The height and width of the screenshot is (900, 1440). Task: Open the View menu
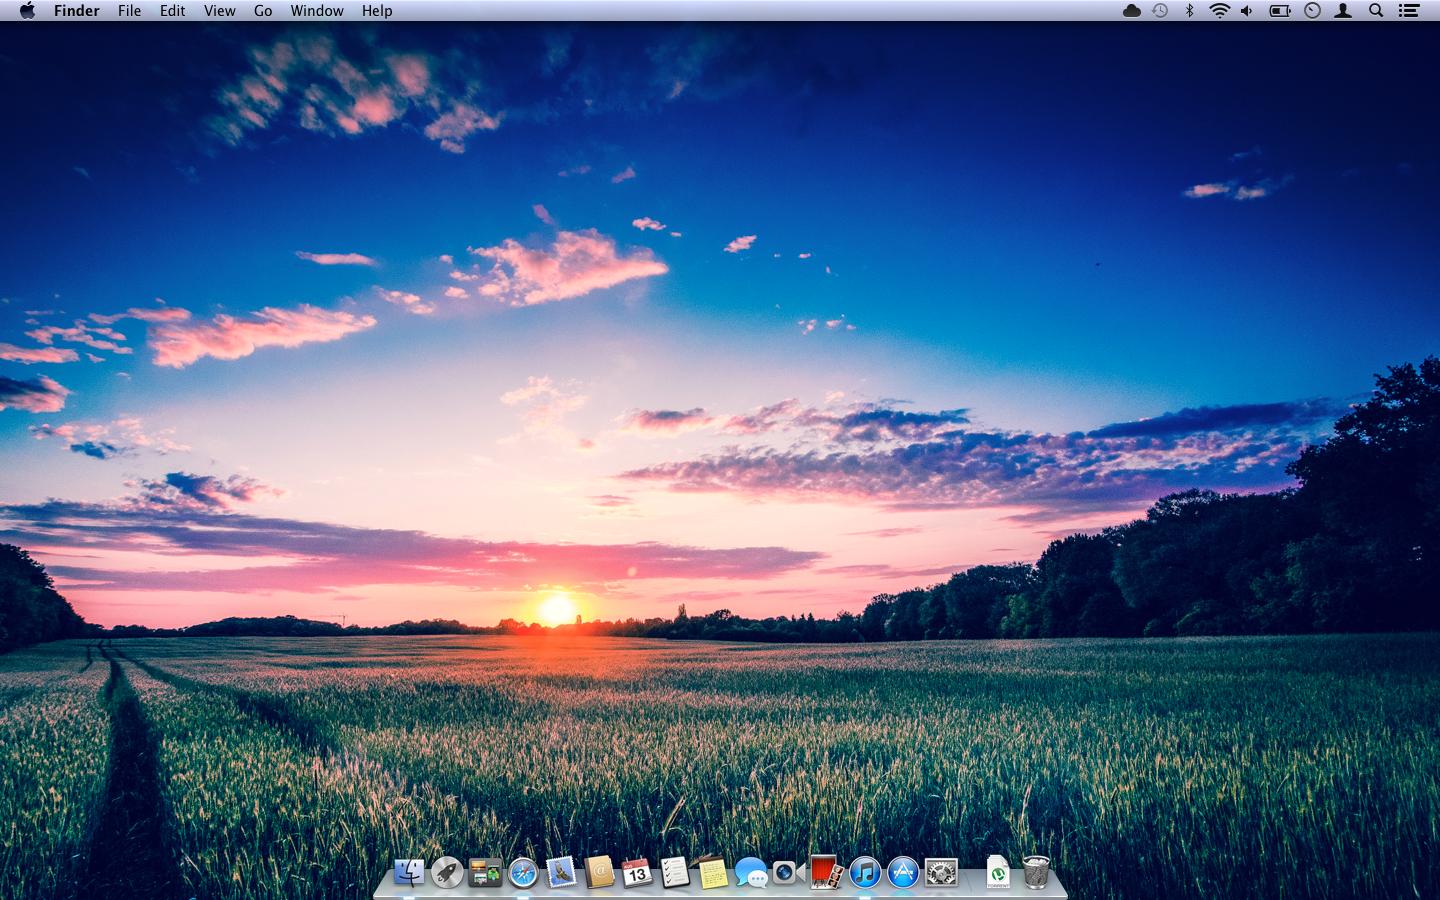219,11
